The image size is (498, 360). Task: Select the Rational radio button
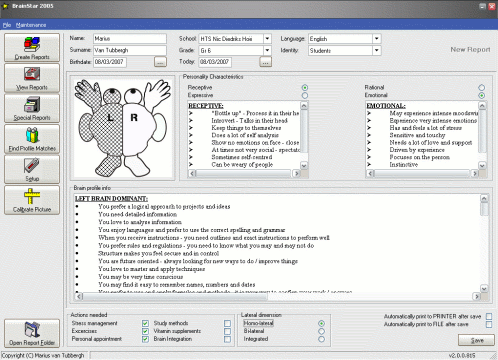(482, 88)
